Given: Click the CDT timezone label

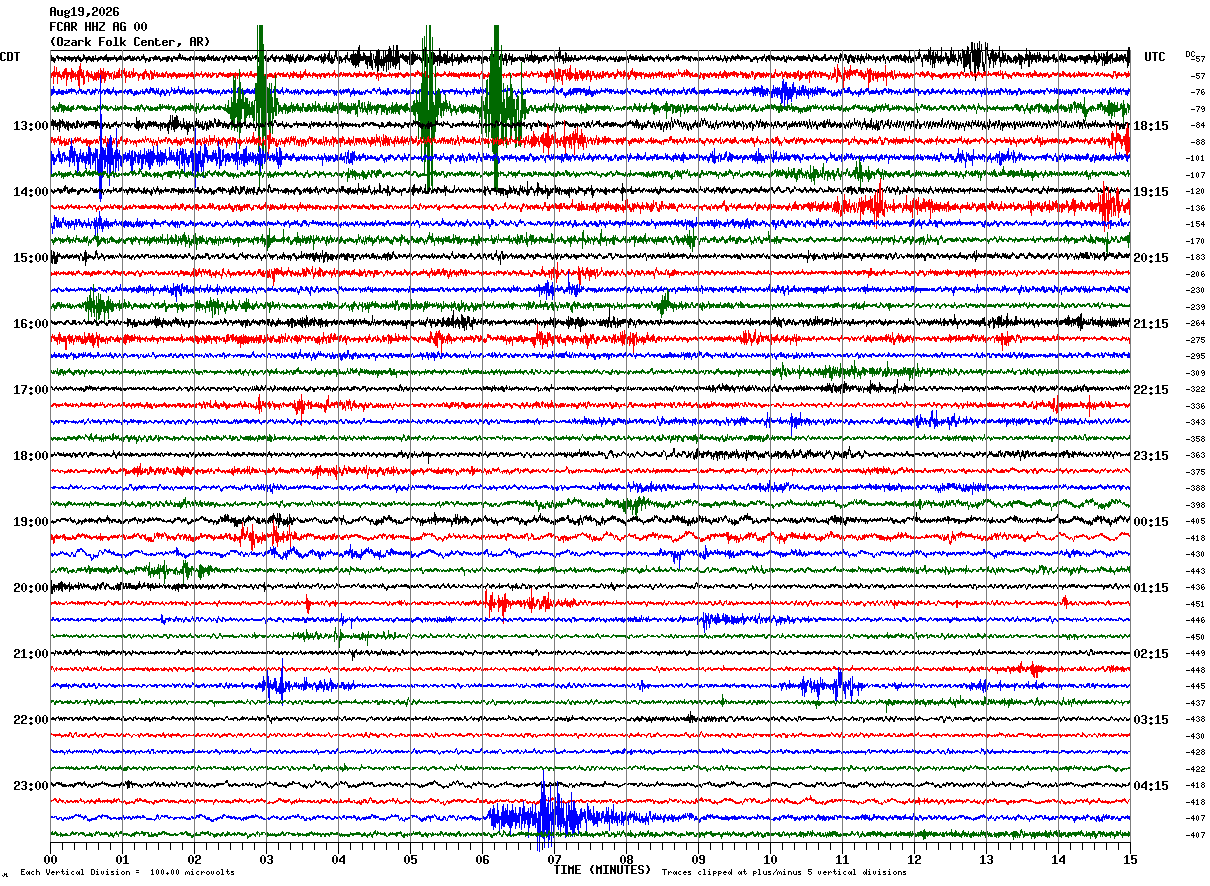Looking at the screenshot, I should (x=10, y=57).
